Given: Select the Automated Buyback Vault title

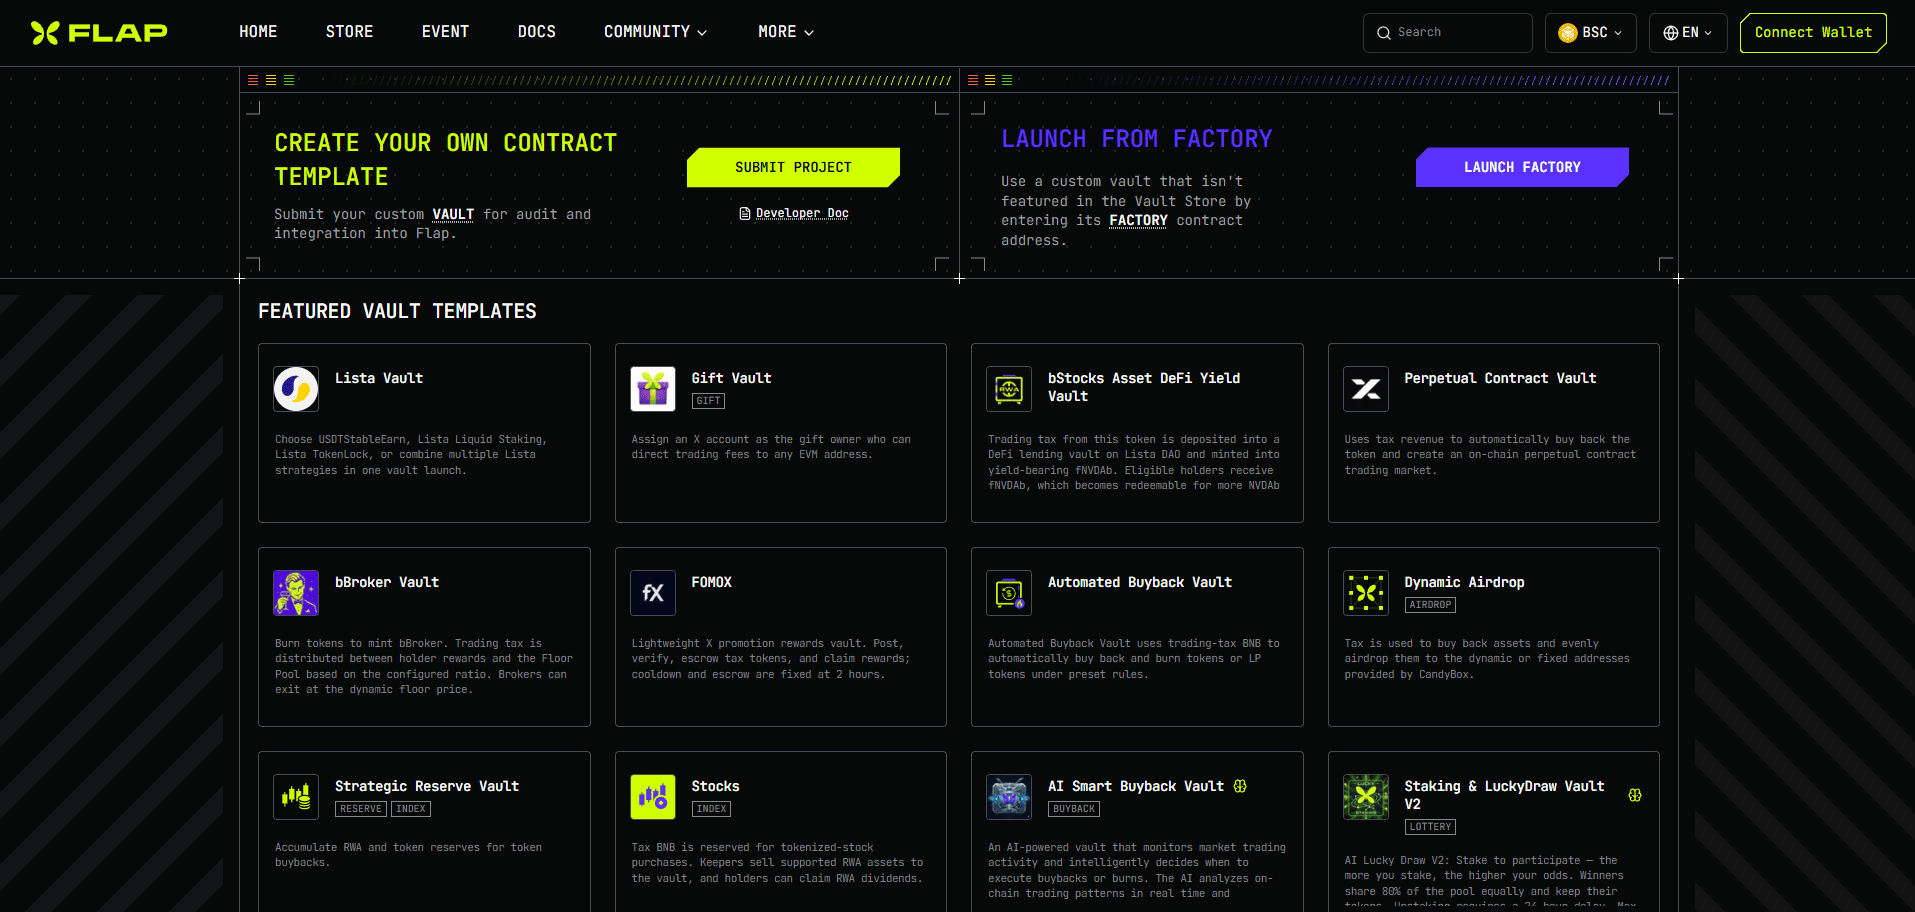Looking at the screenshot, I should 1140,582.
